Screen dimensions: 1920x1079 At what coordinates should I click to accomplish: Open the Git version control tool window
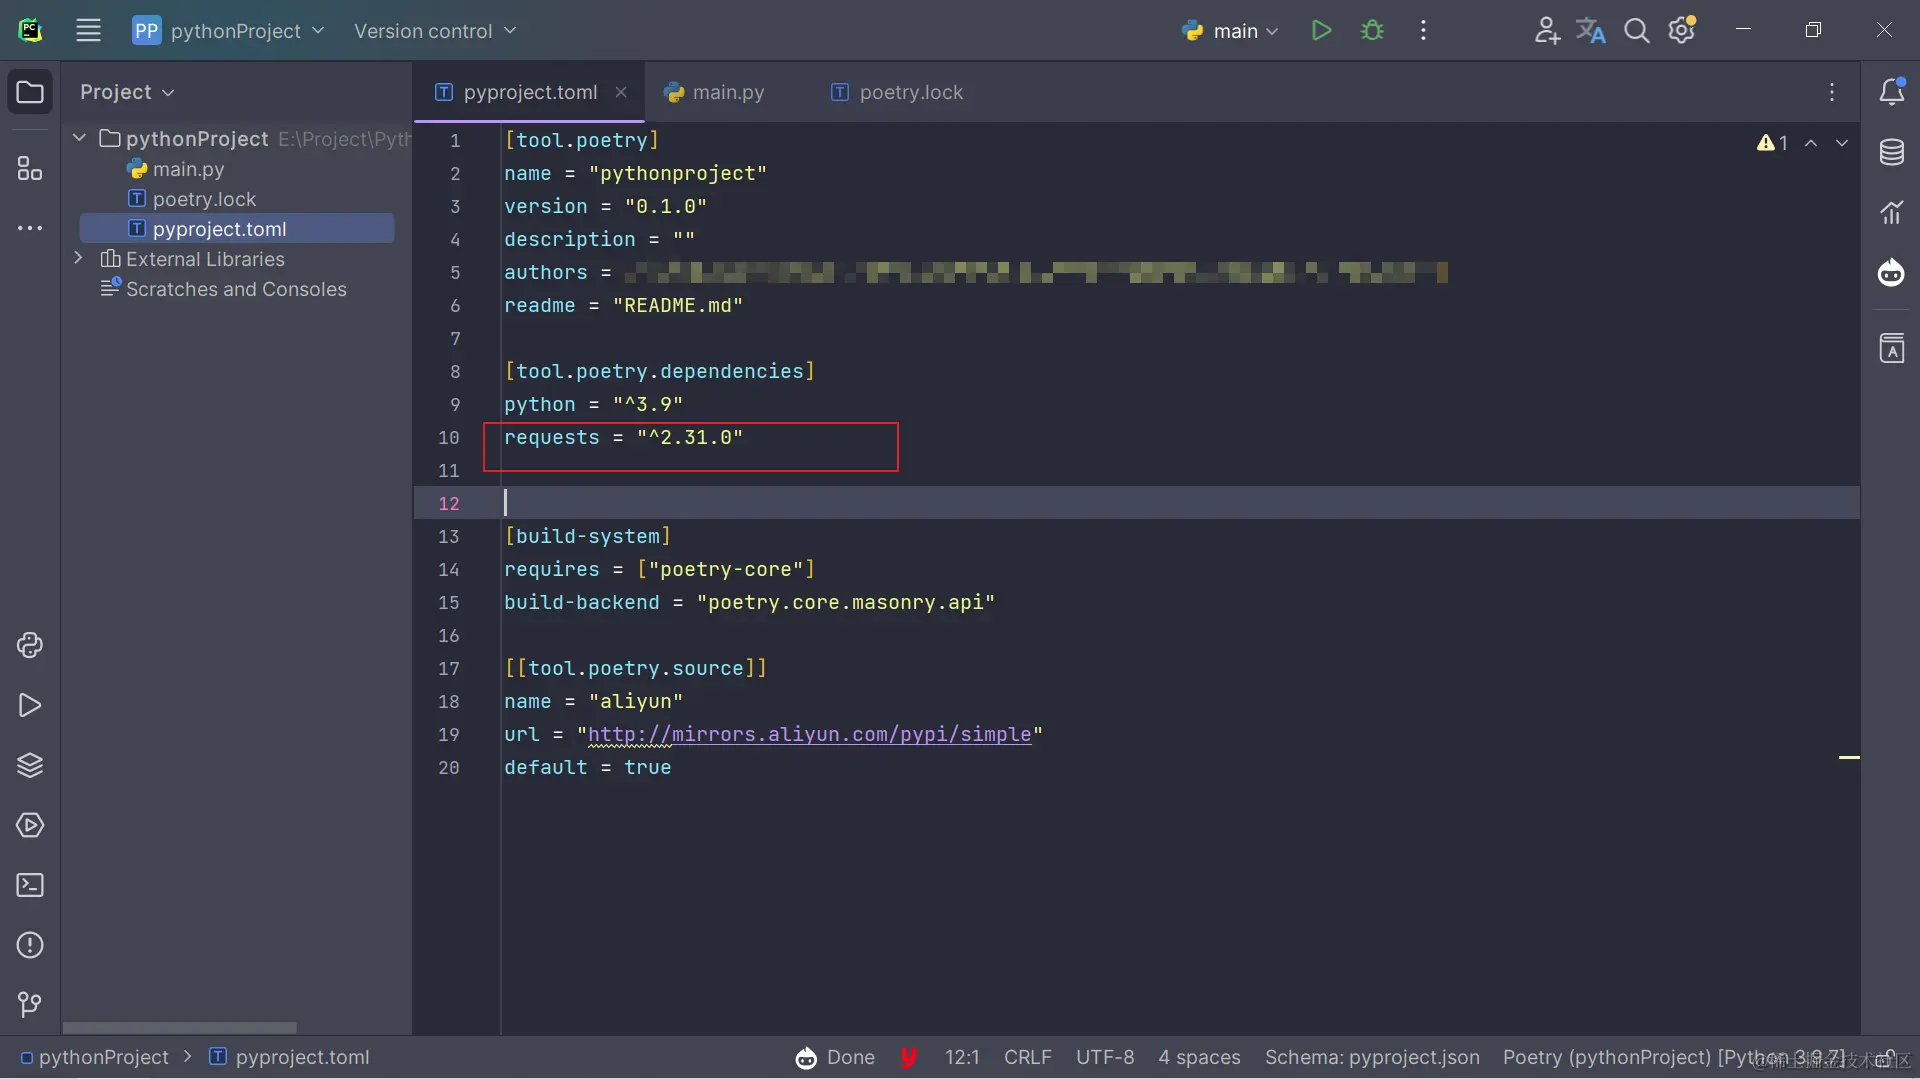coord(30,1004)
